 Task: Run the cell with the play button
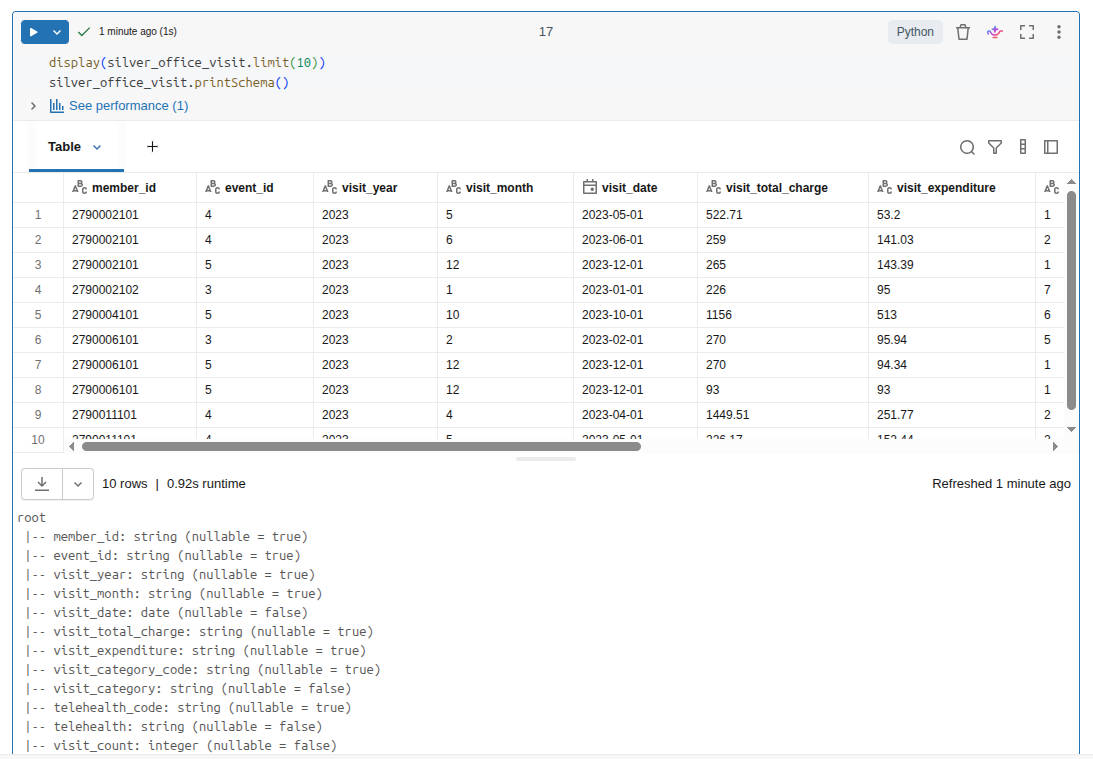34,32
